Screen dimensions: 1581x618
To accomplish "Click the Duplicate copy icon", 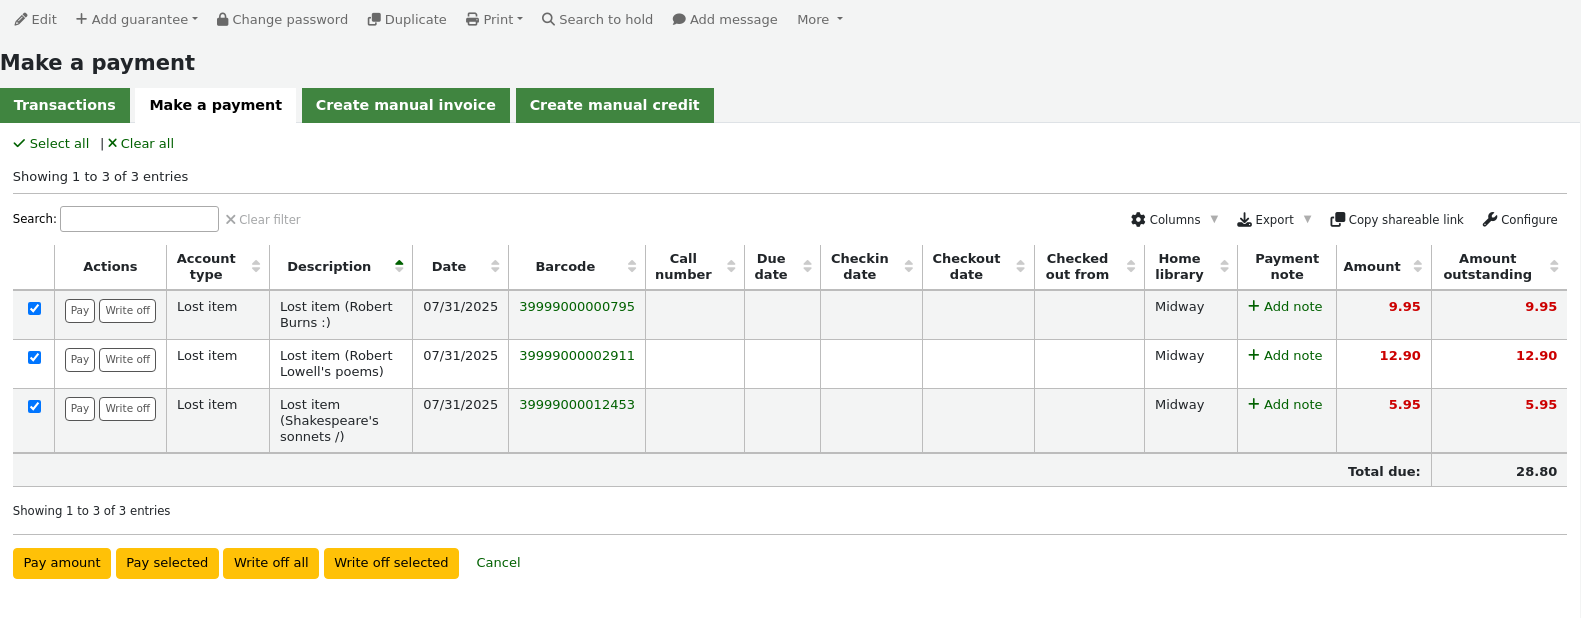I will click(x=374, y=19).
